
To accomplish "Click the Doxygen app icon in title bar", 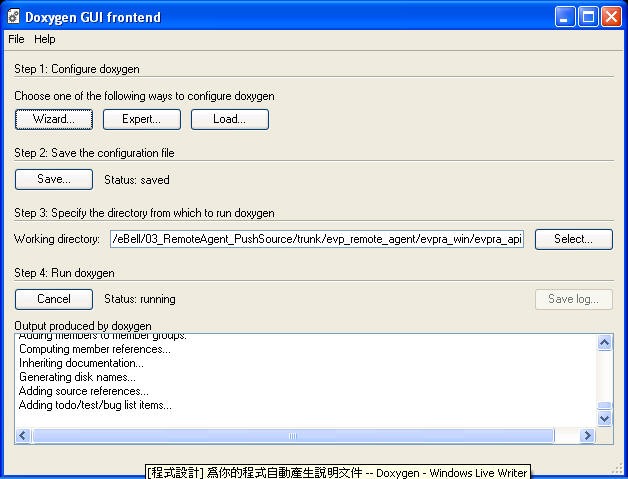I will pyautogui.click(x=14, y=17).
